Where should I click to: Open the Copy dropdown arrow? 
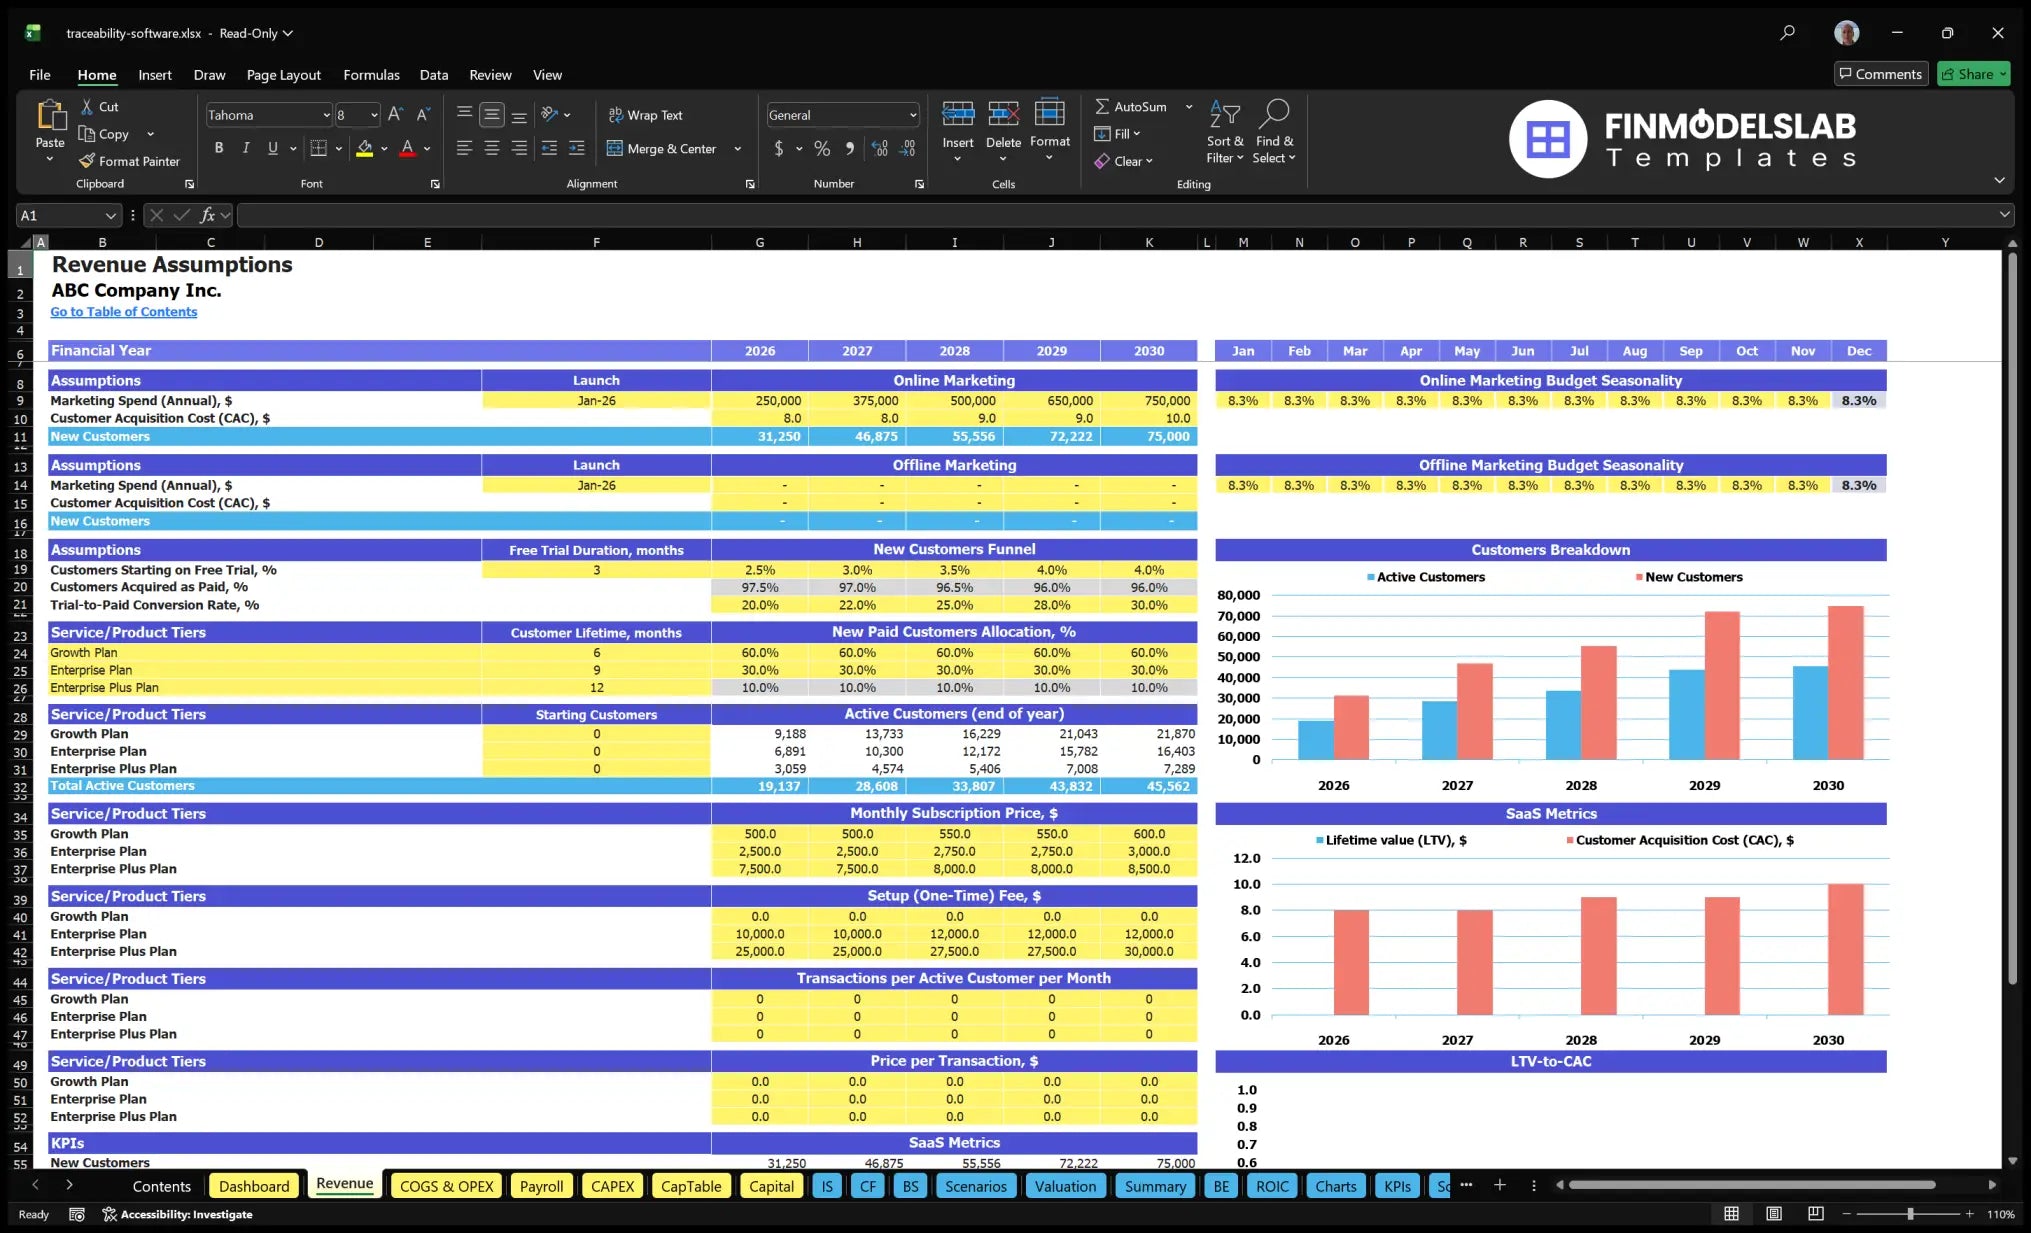pyautogui.click(x=150, y=134)
